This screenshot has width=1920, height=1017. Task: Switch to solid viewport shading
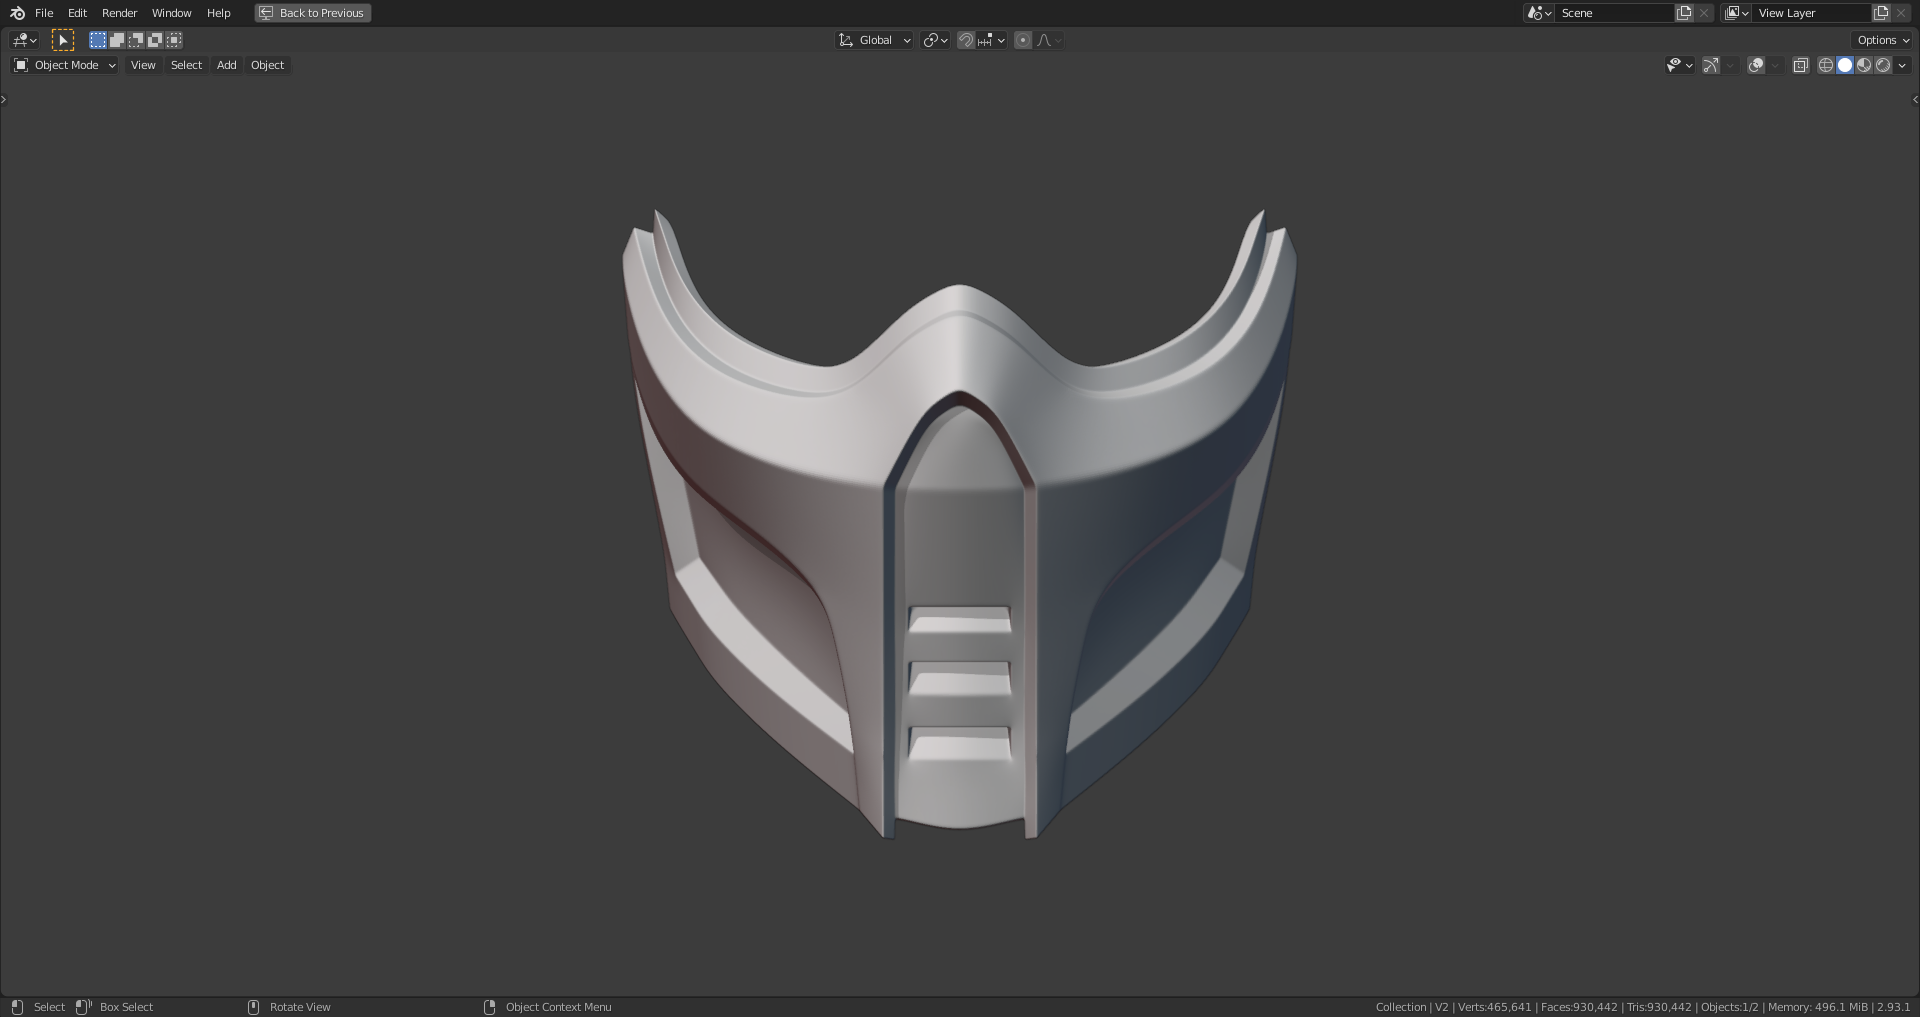(x=1845, y=65)
